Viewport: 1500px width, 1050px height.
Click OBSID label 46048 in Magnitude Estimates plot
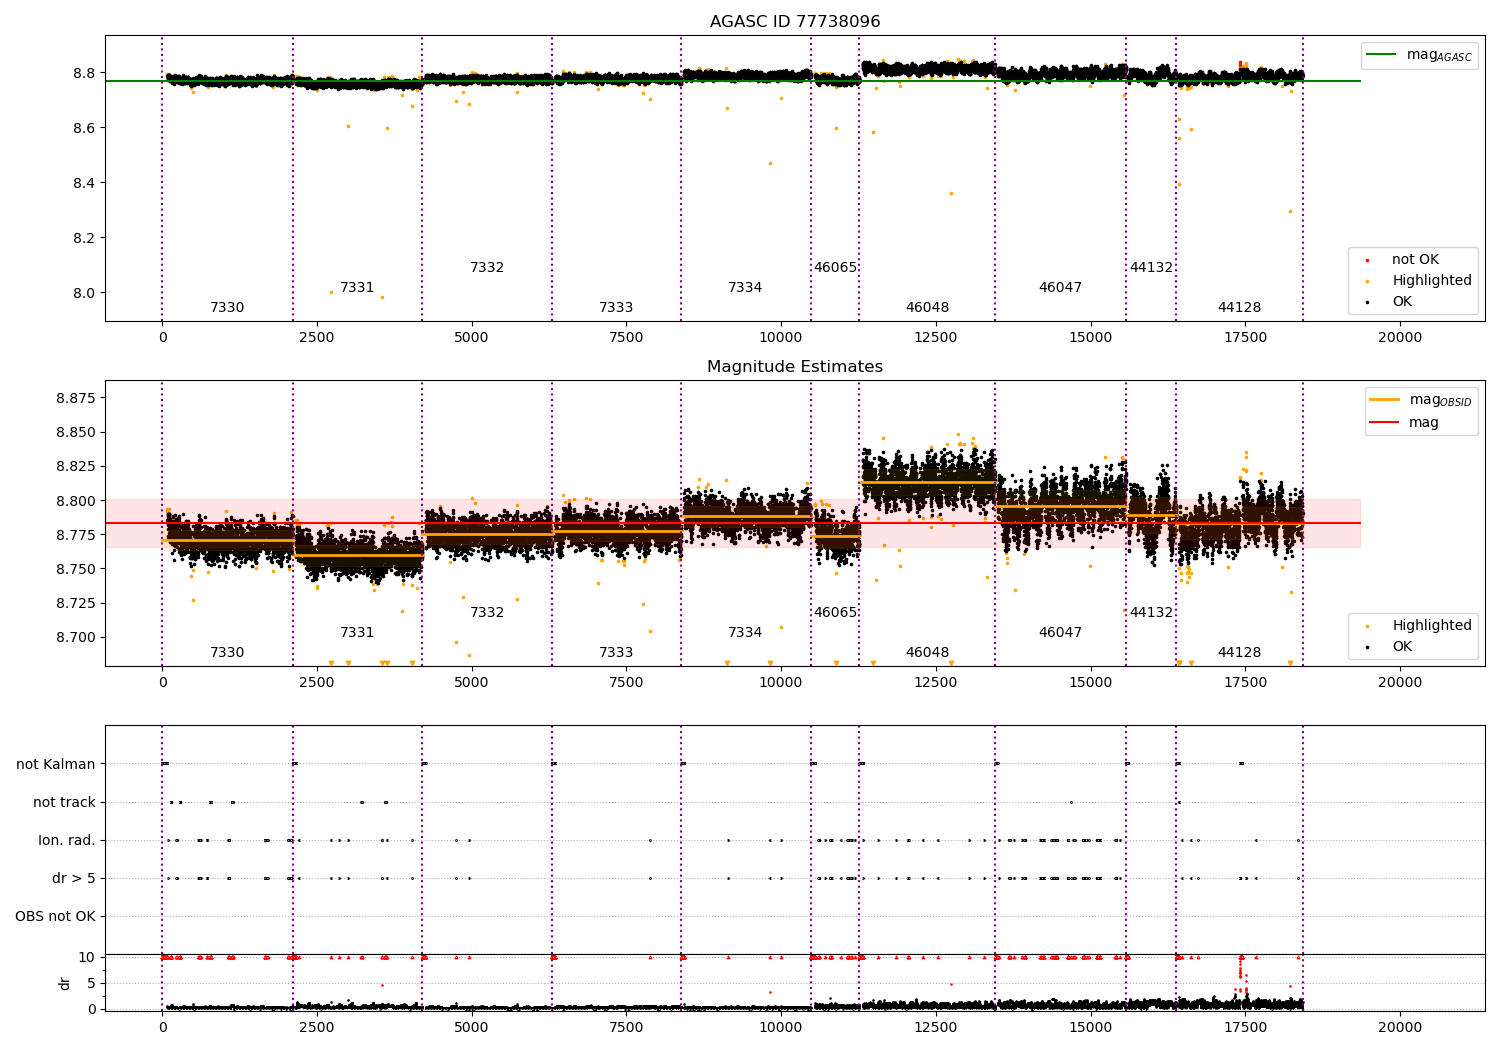coord(927,653)
